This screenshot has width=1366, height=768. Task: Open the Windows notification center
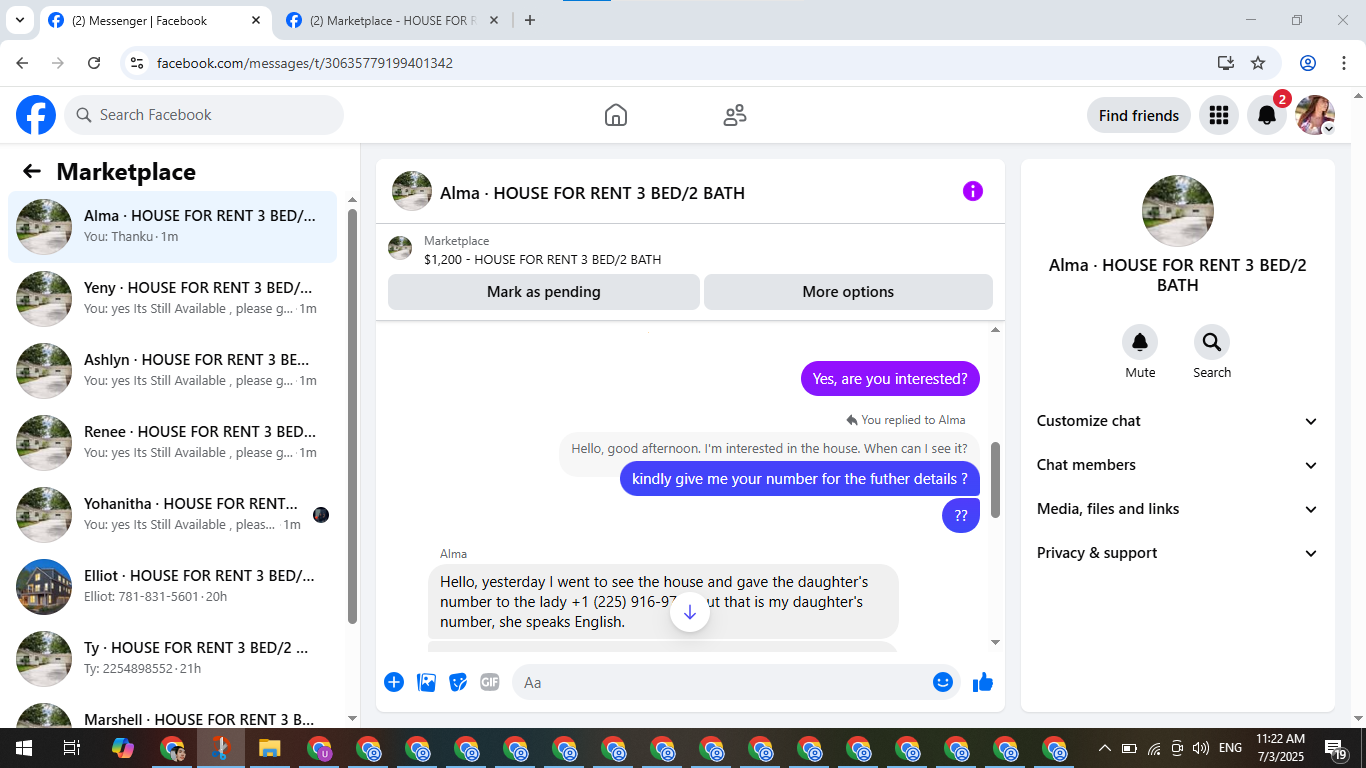1336,748
